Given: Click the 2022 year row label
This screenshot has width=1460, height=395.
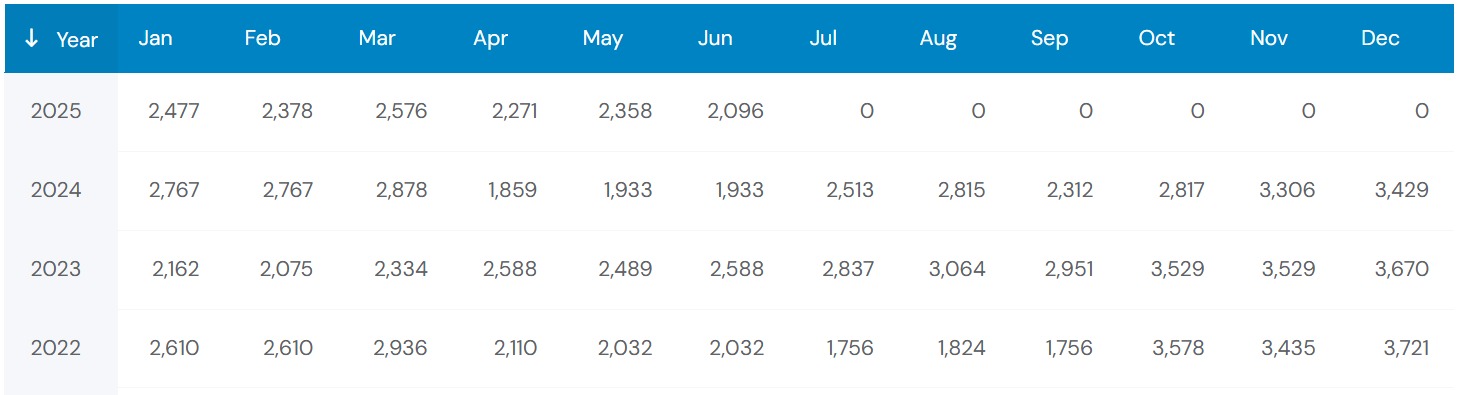Looking at the screenshot, I should [x=56, y=348].
